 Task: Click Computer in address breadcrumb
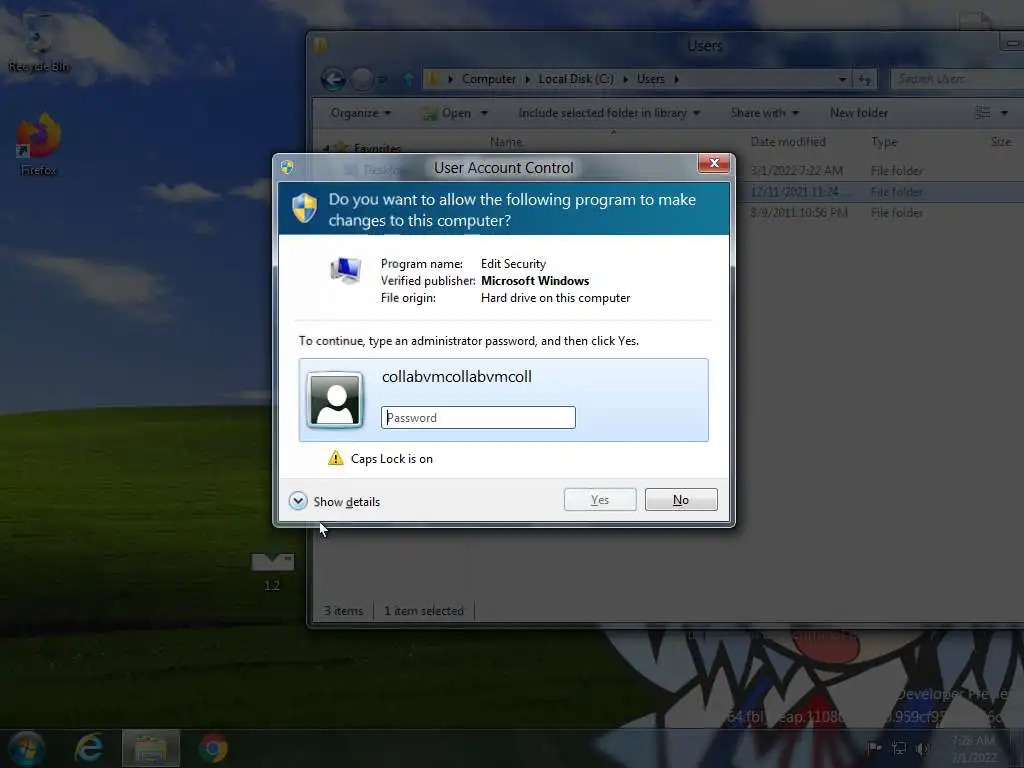[x=488, y=79]
